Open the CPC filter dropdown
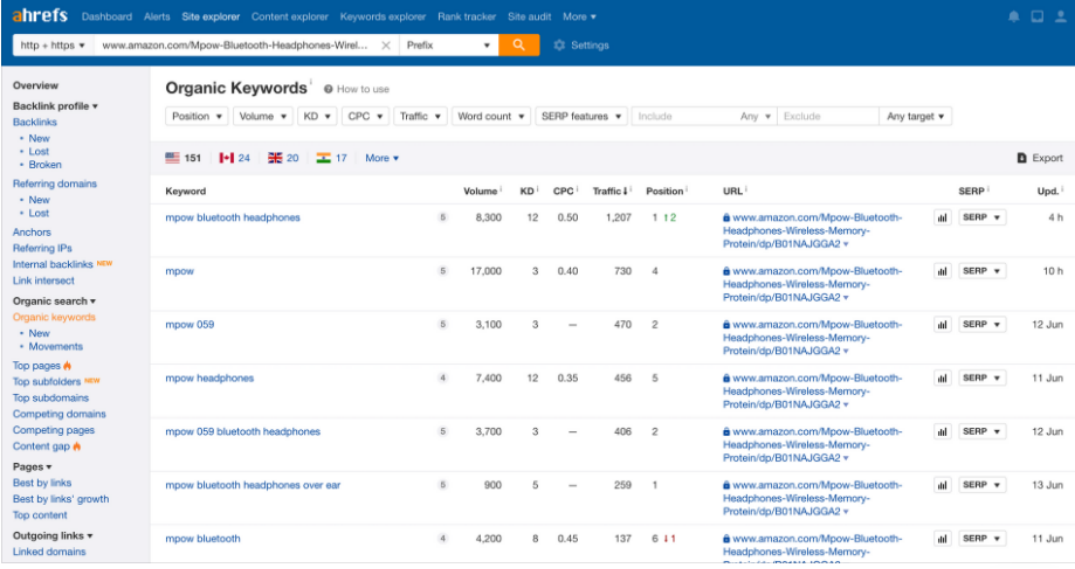Image resolution: width=1075 pixels, height=569 pixels. click(x=365, y=117)
